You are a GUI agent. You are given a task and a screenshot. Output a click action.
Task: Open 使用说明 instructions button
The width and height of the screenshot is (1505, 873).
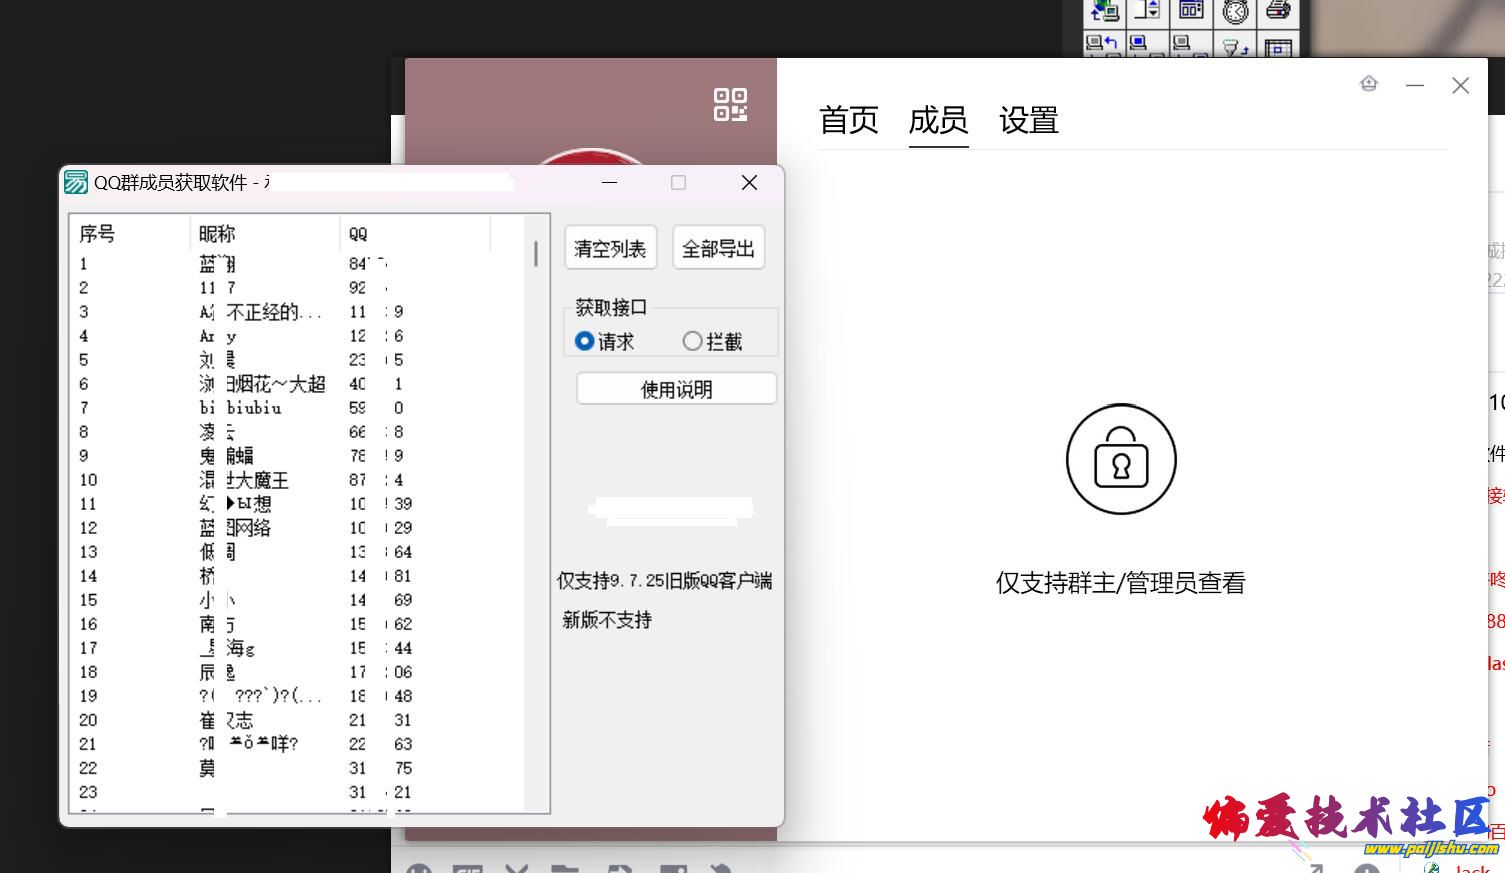[676, 389]
